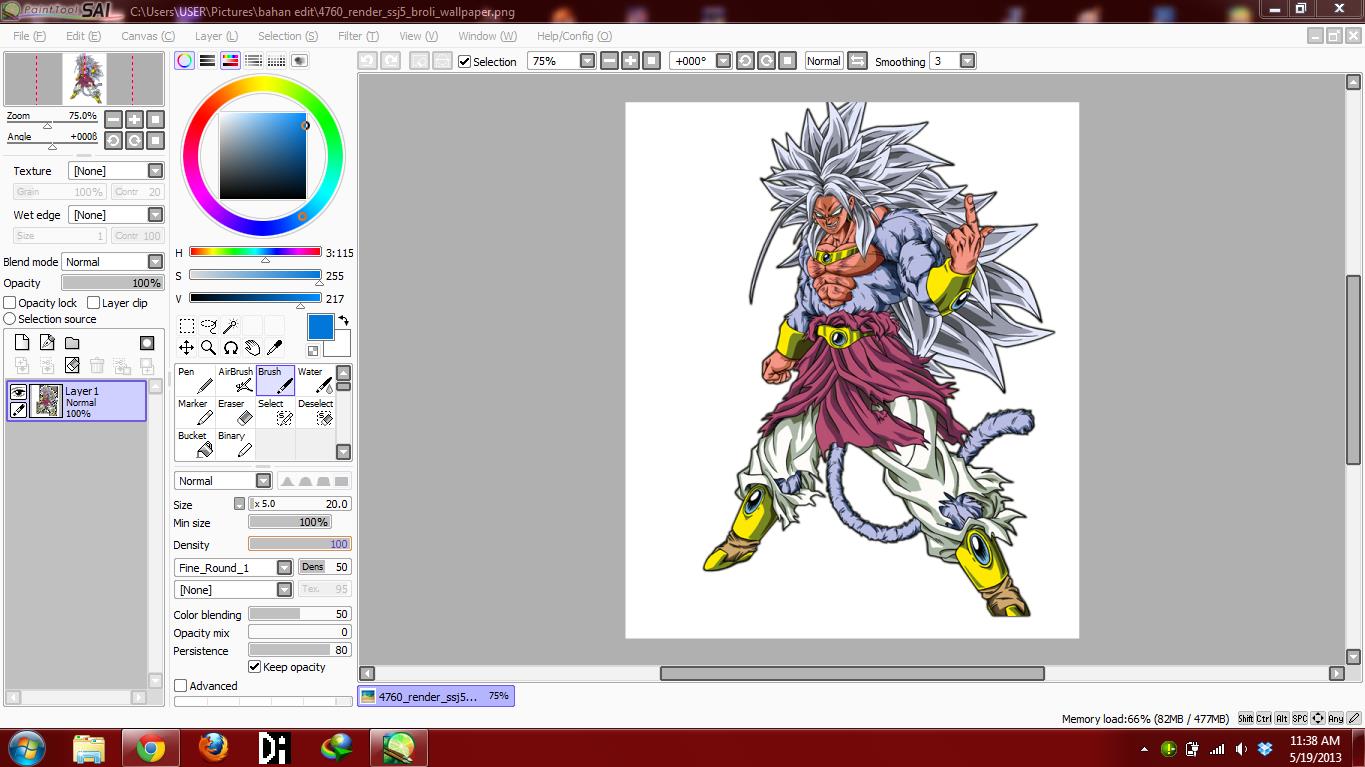Create a new normal layer
The height and width of the screenshot is (767, 1365).
(x=22, y=343)
